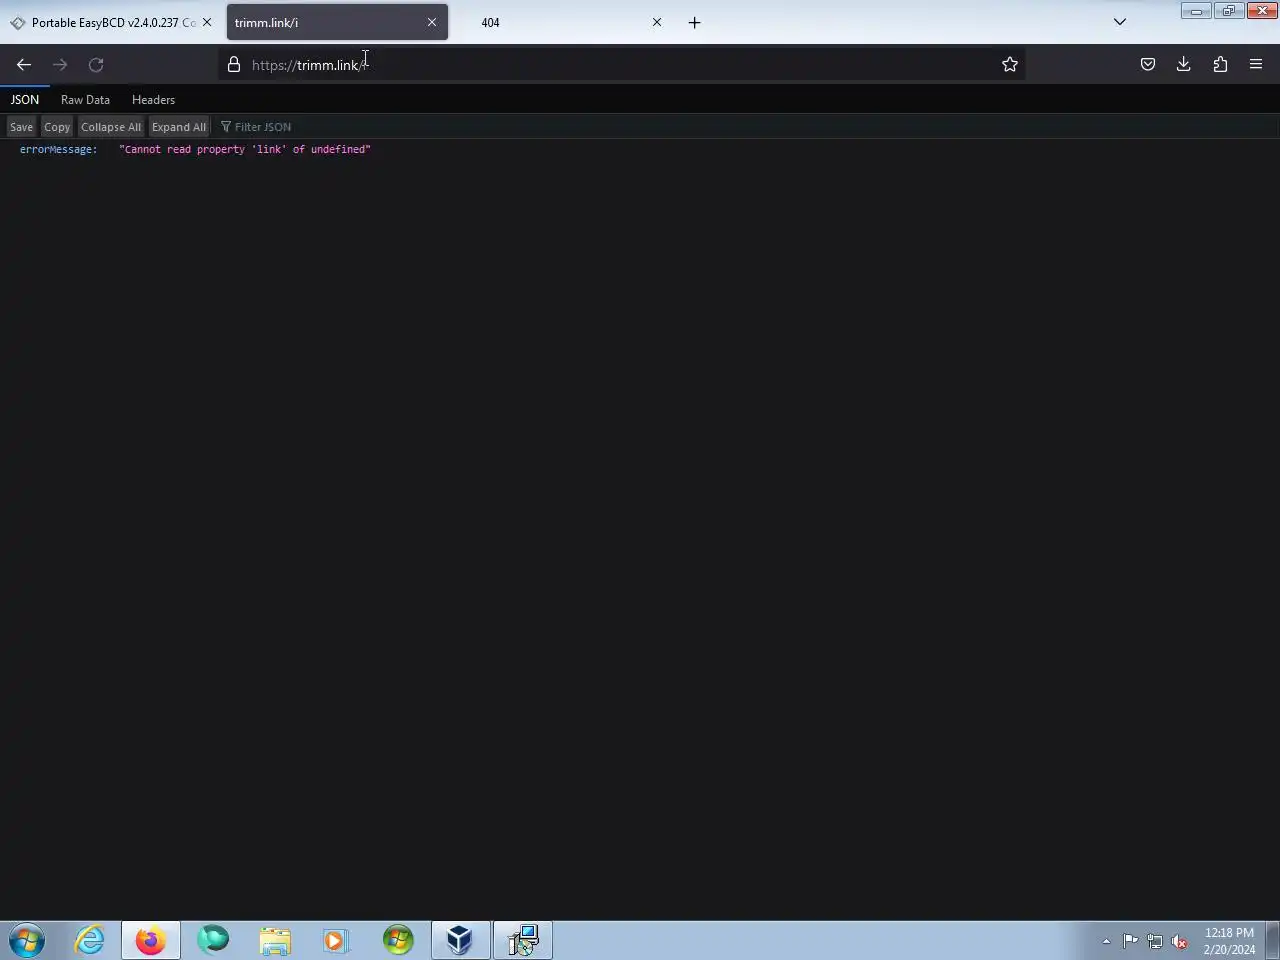Switch to the Portable EasyBCD tab
This screenshot has width=1280, height=960.
click(111, 22)
